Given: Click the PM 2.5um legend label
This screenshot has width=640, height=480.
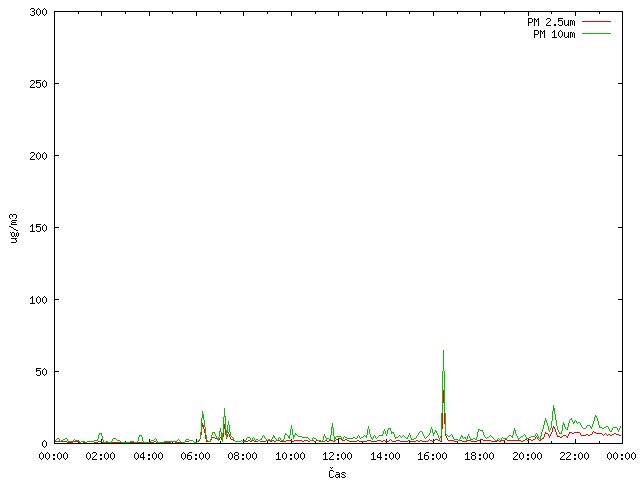Looking at the screenshot, I should (x=551, y=22).
